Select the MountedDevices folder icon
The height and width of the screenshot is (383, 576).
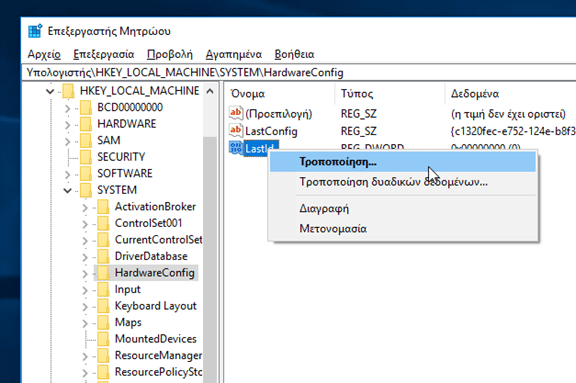(104, 339)
